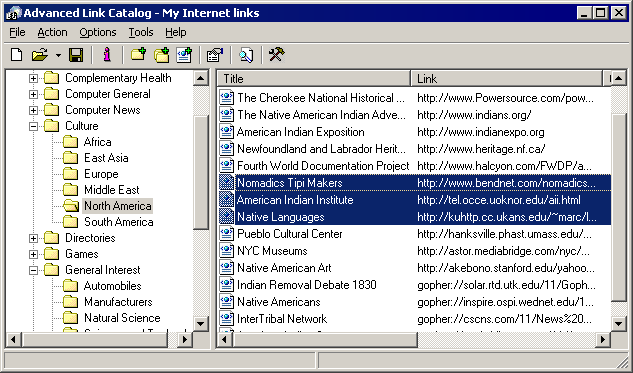Screen dimensions: 633x373
Task: Open the Action menu
Action: (52, 32)
